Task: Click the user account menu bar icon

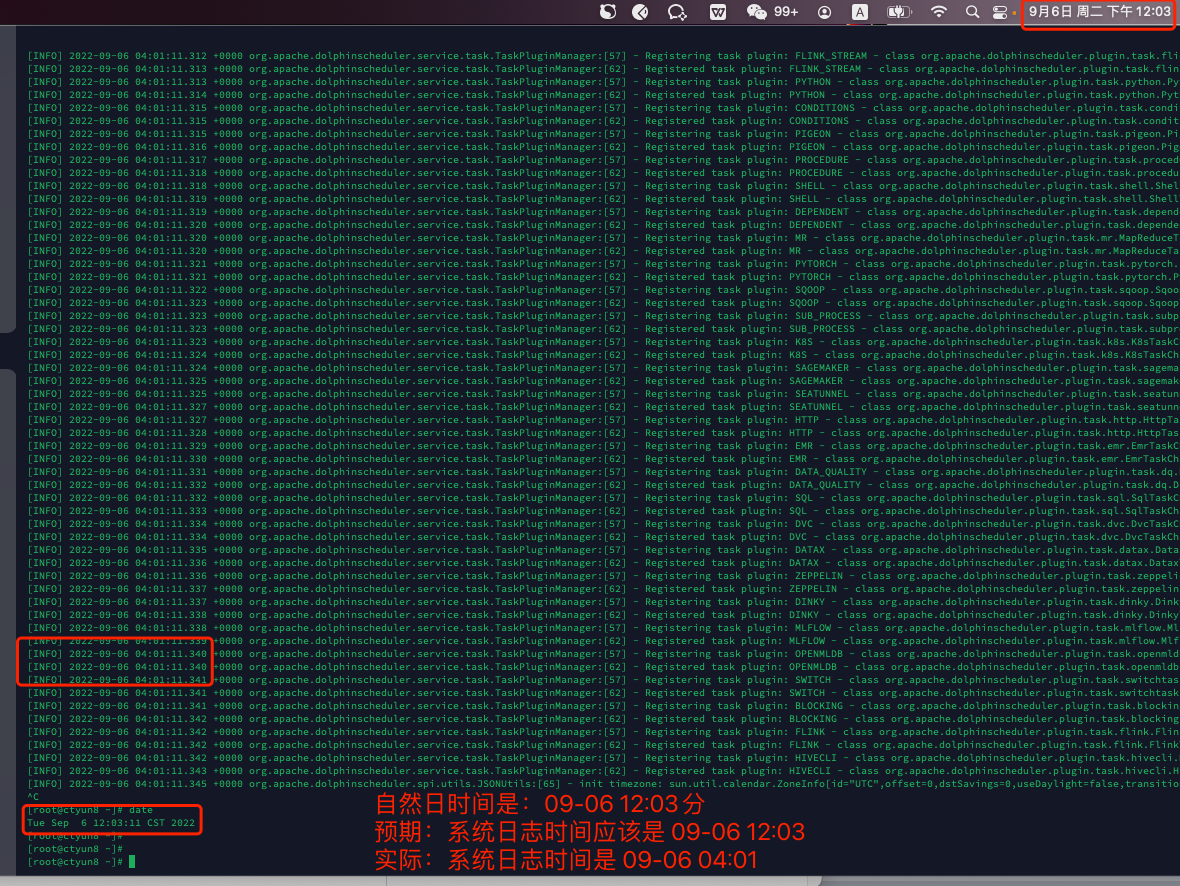Action: [825, 12]
